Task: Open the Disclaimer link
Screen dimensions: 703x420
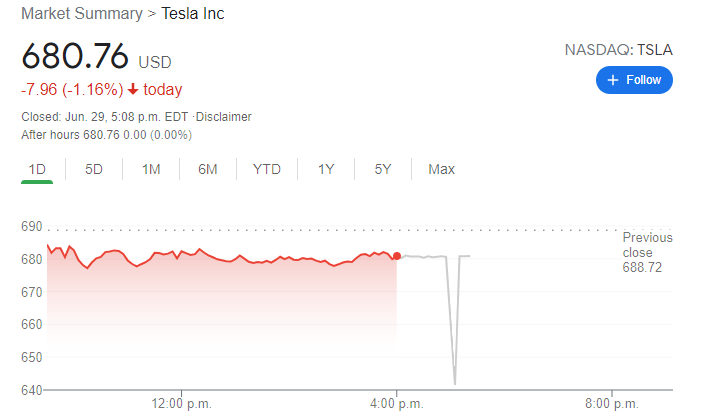Action: (x=225, y=116)
